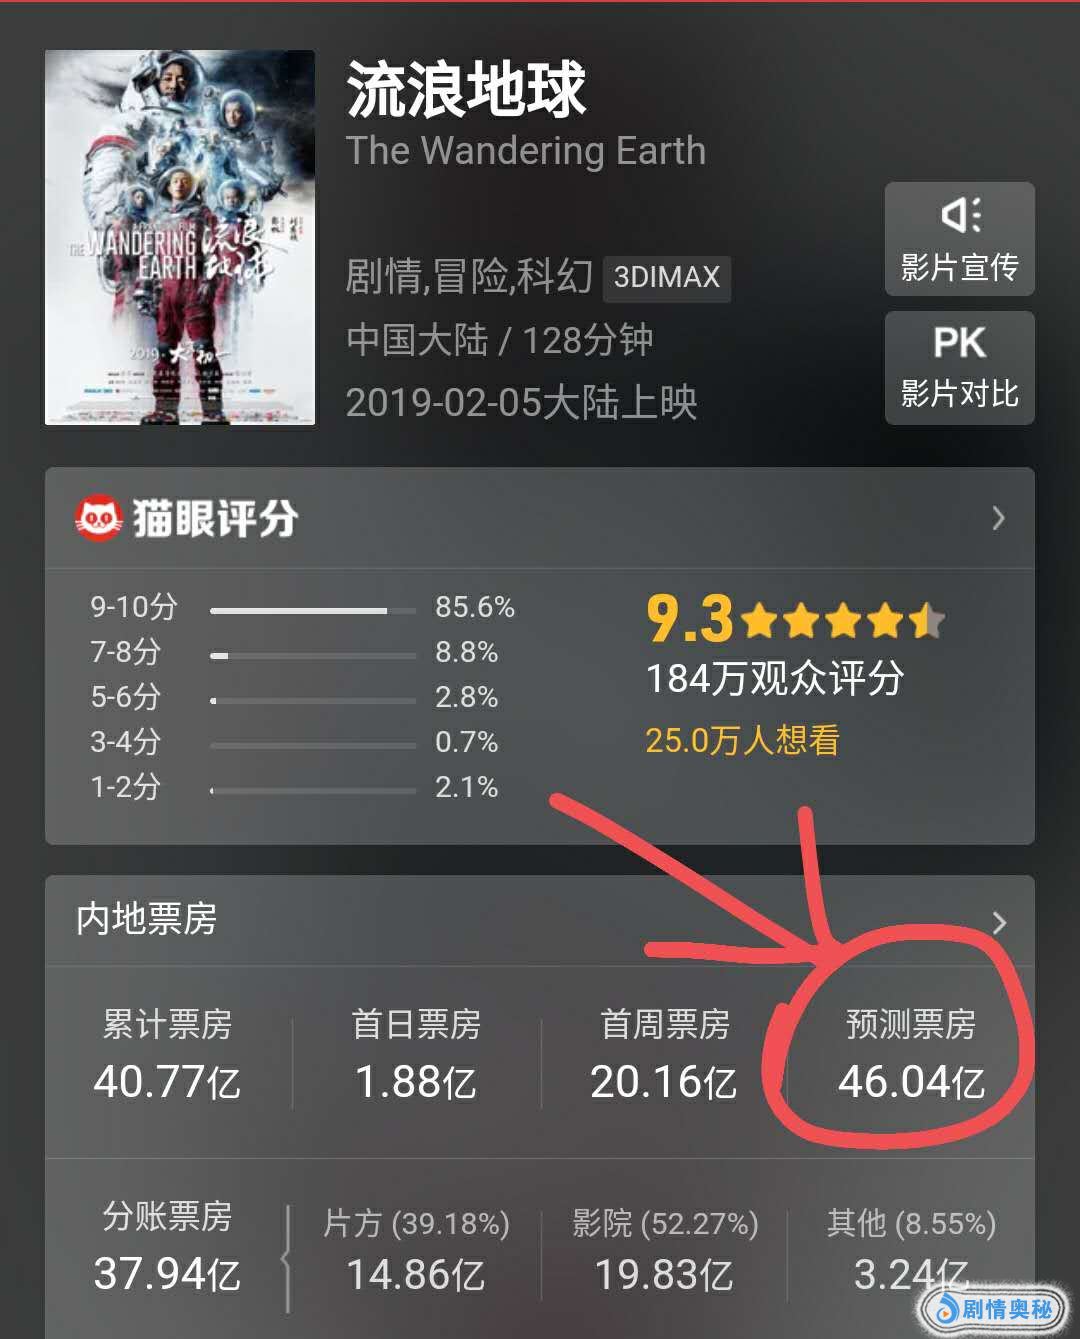Open The Wandering Earth poster thumbnail
Screen dimensions: 1080x1339
[180, 238]
